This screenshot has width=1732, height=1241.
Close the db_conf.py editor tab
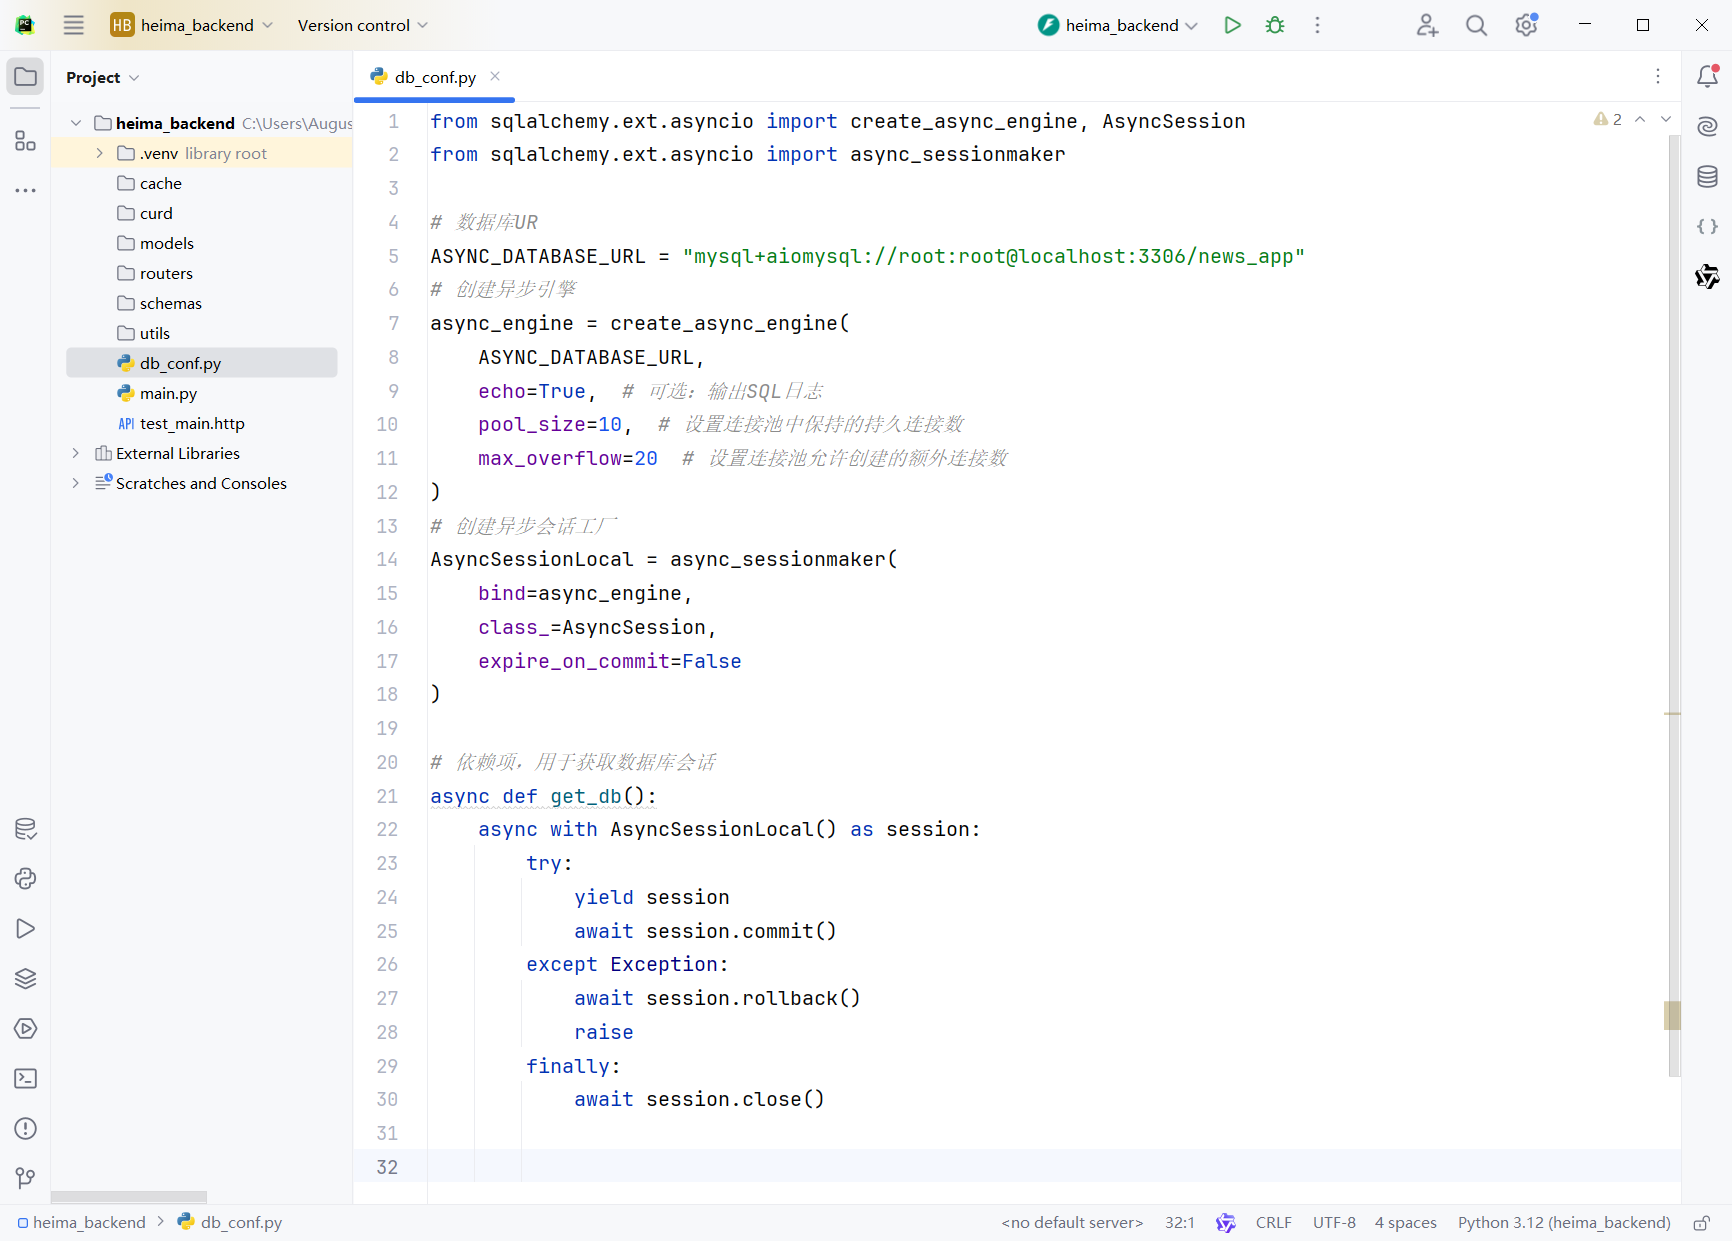(x=495, y=76)
